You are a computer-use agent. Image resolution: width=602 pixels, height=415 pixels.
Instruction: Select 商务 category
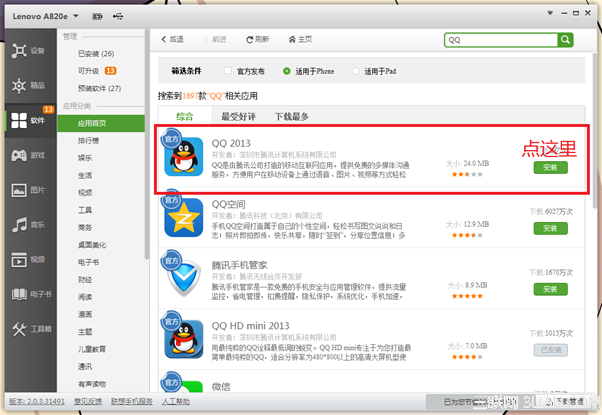click(85, 228)
